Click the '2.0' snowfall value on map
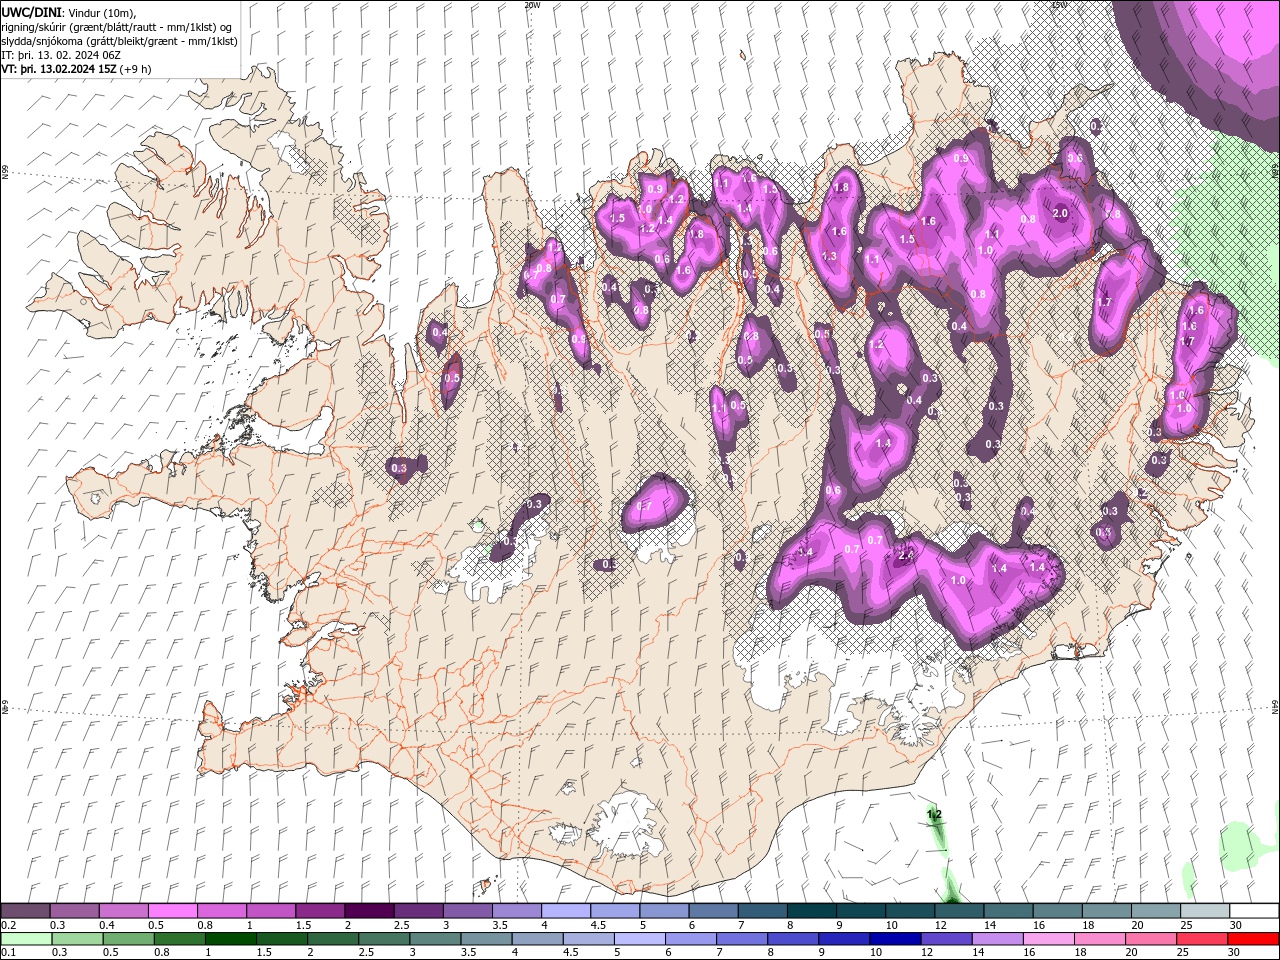The image size is (1280, 960). click(1061, 213)
